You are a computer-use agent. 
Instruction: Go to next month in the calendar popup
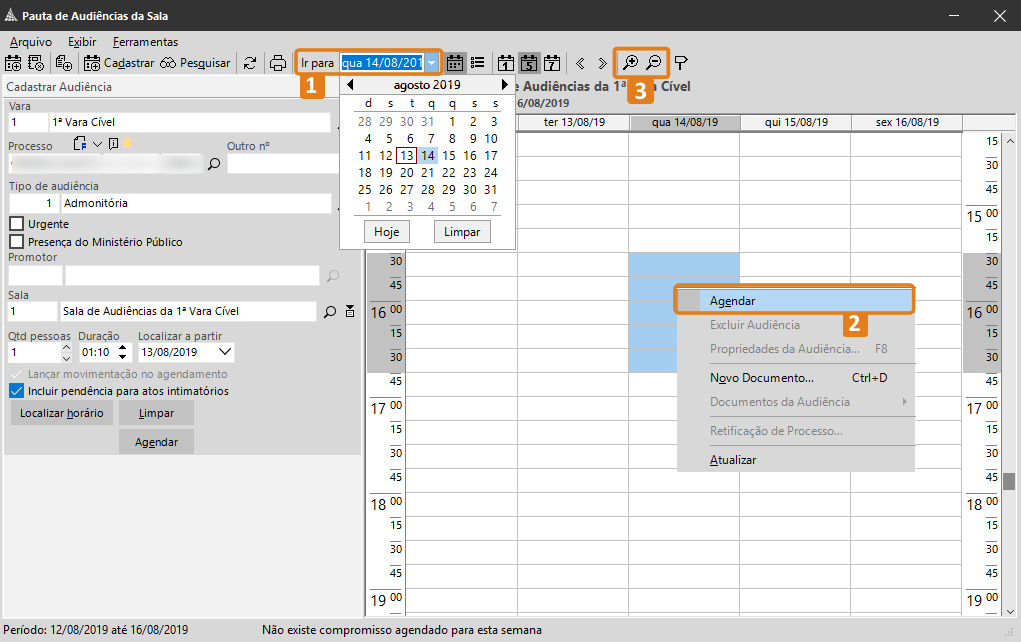tap(504, 85)
